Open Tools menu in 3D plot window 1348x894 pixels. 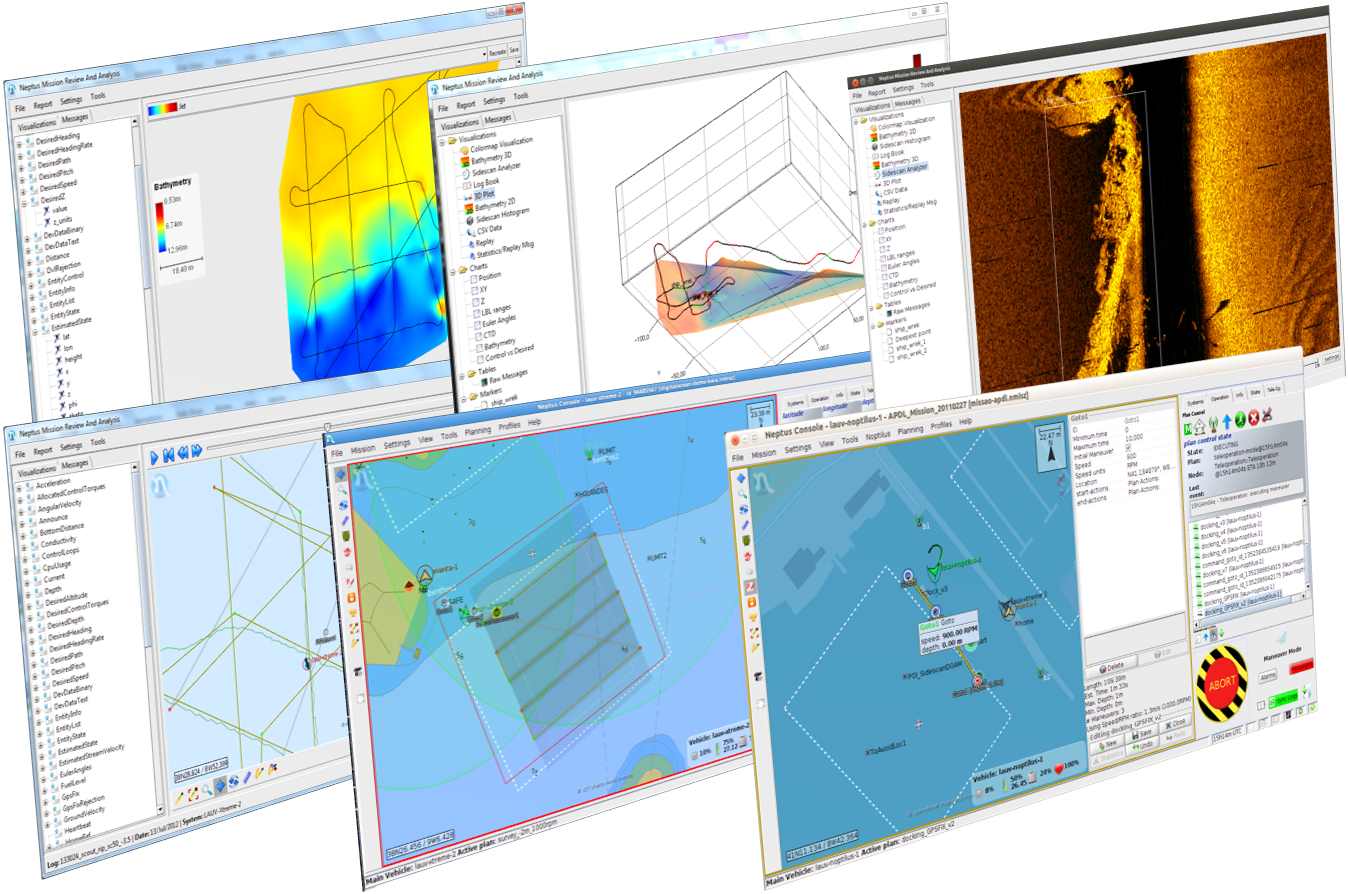tap(520, 96)
